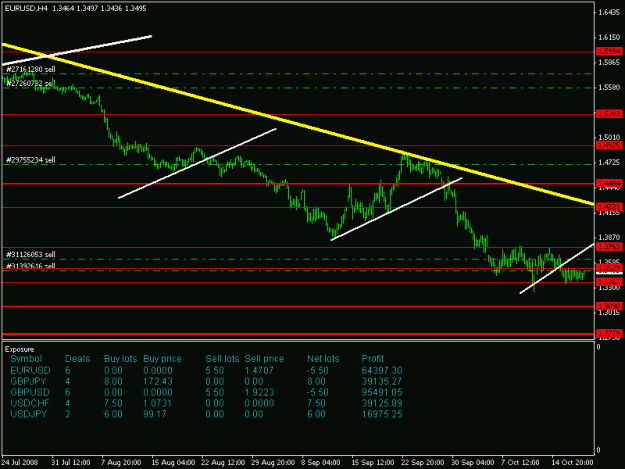Click the 22 Sep 20:00 time label
This screenshot has height=469, width=625.
[423, 462]
